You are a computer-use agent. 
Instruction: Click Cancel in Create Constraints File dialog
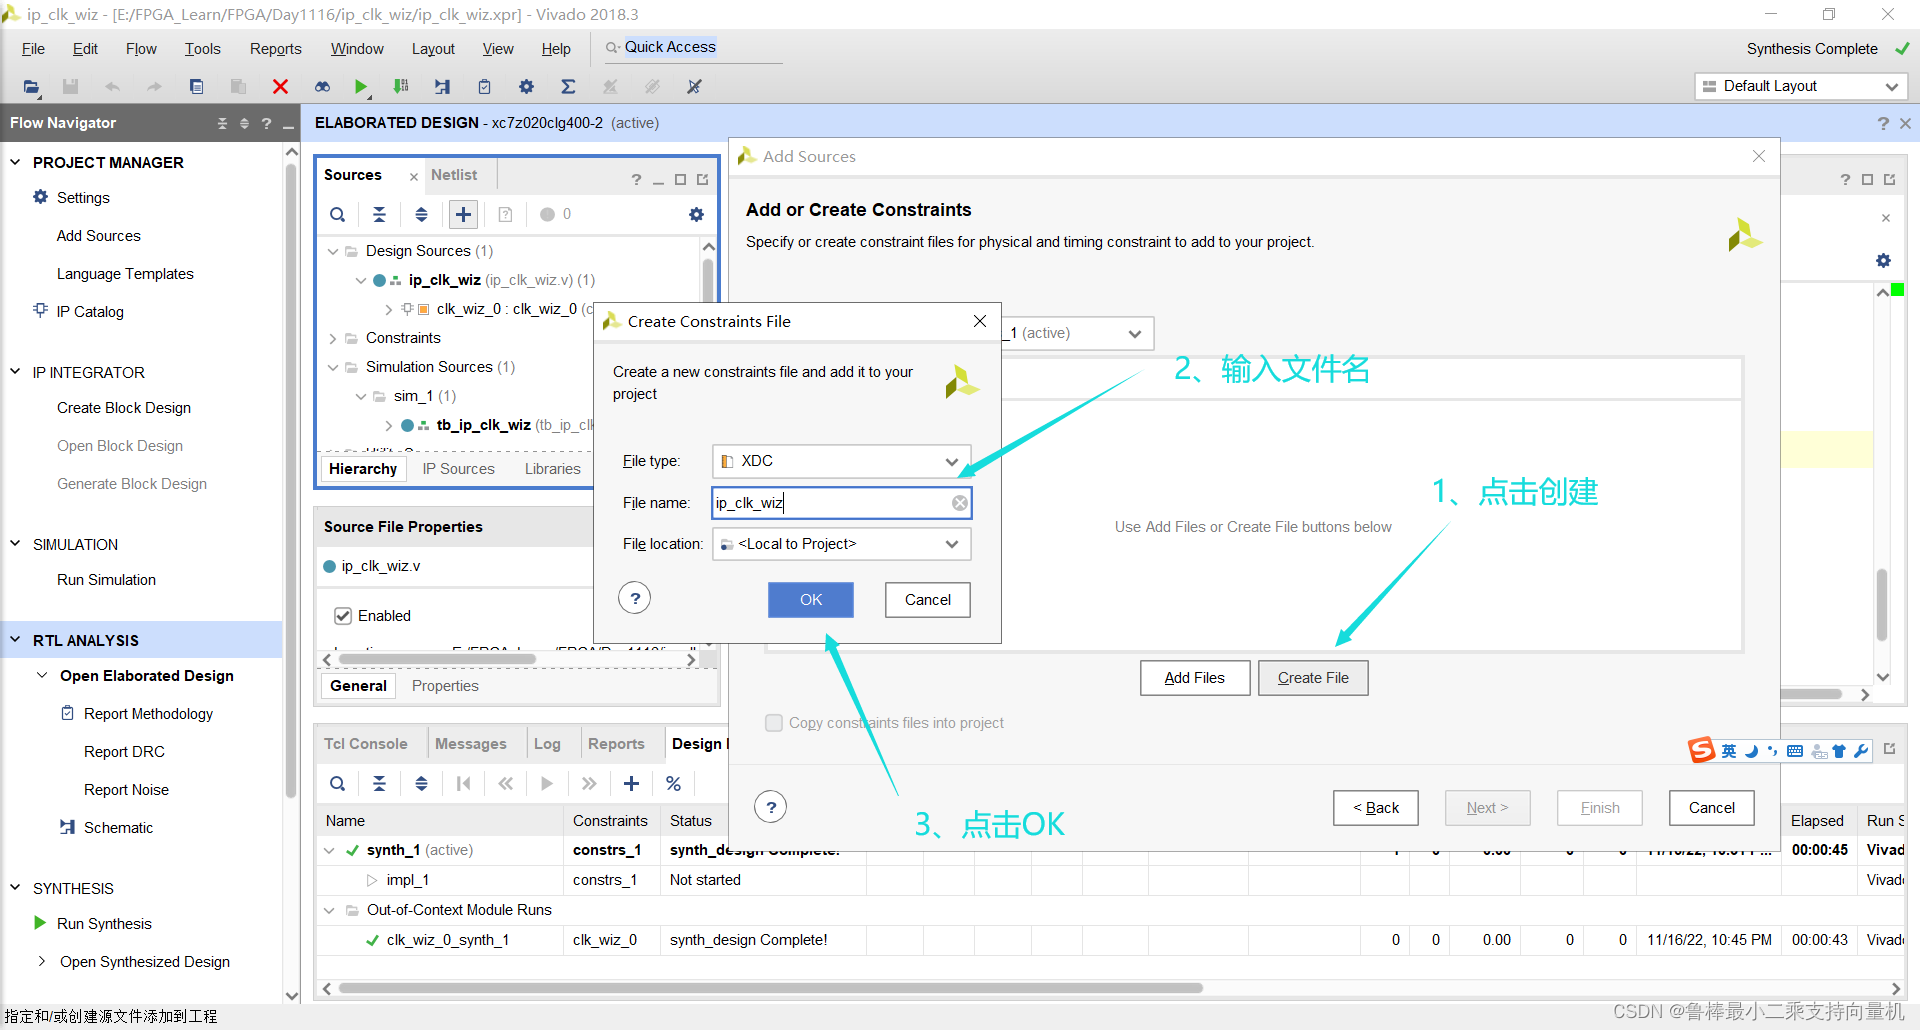(x=928, y=600)
